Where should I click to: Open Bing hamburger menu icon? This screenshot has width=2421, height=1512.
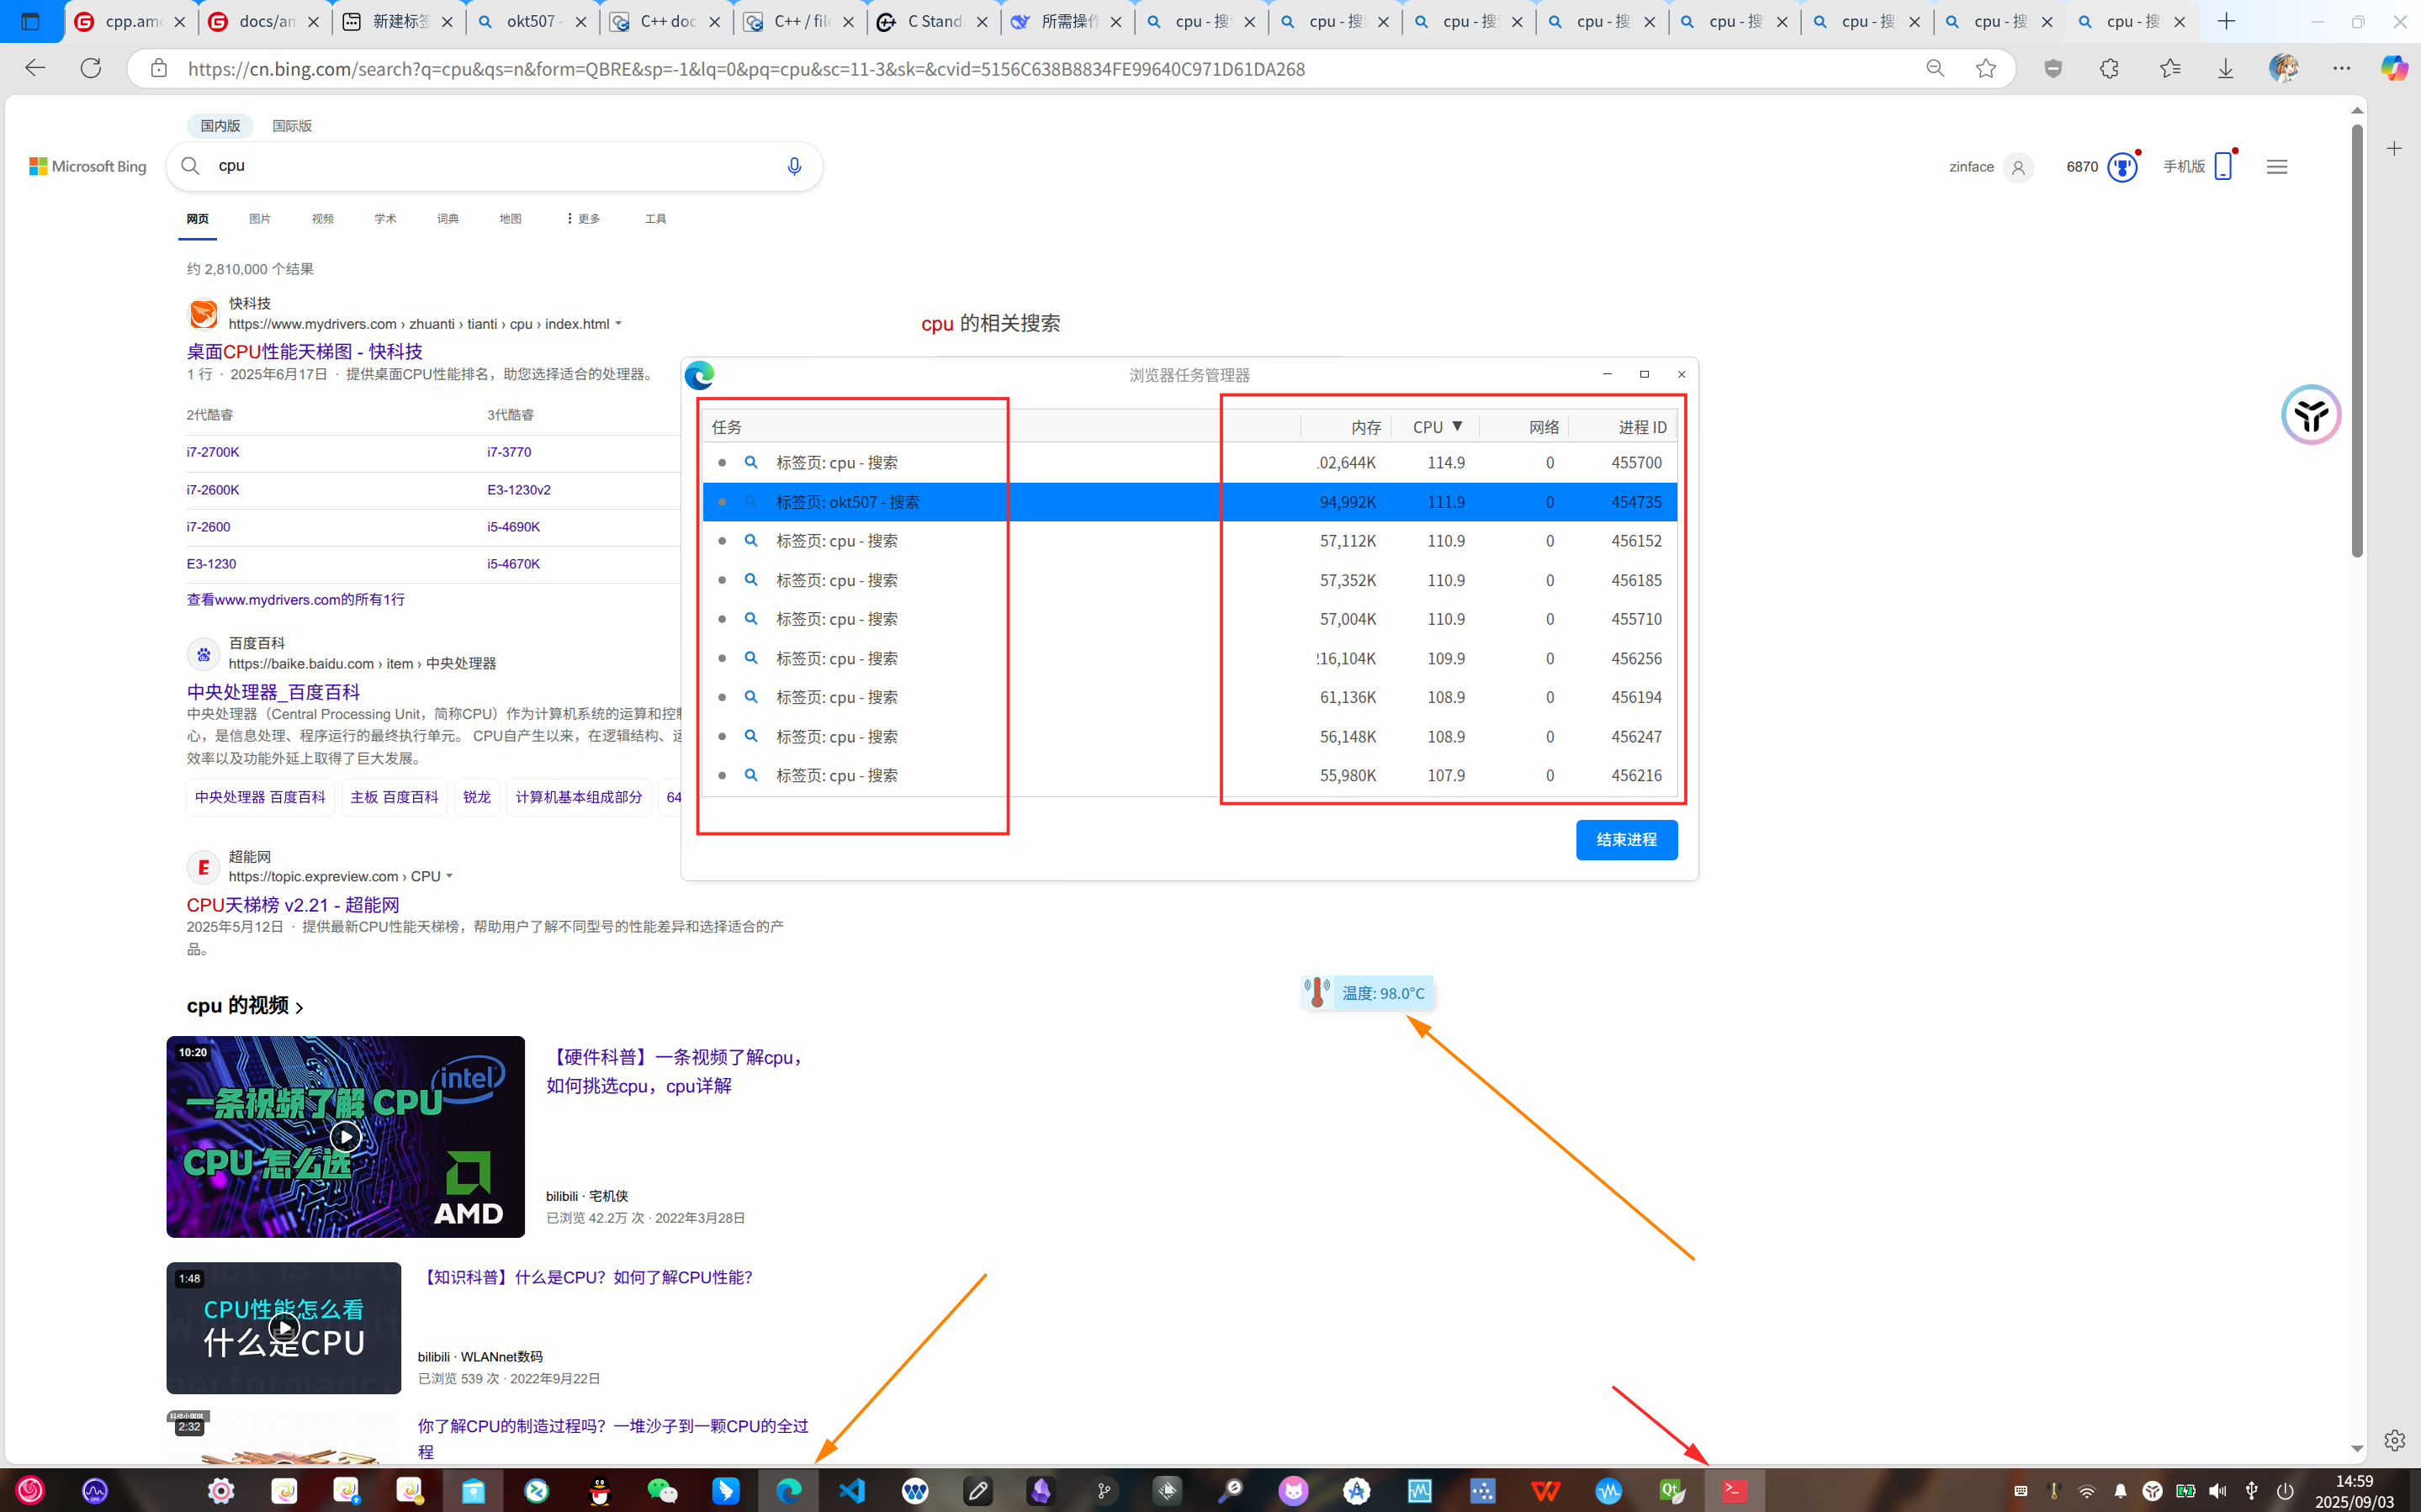2277,167
